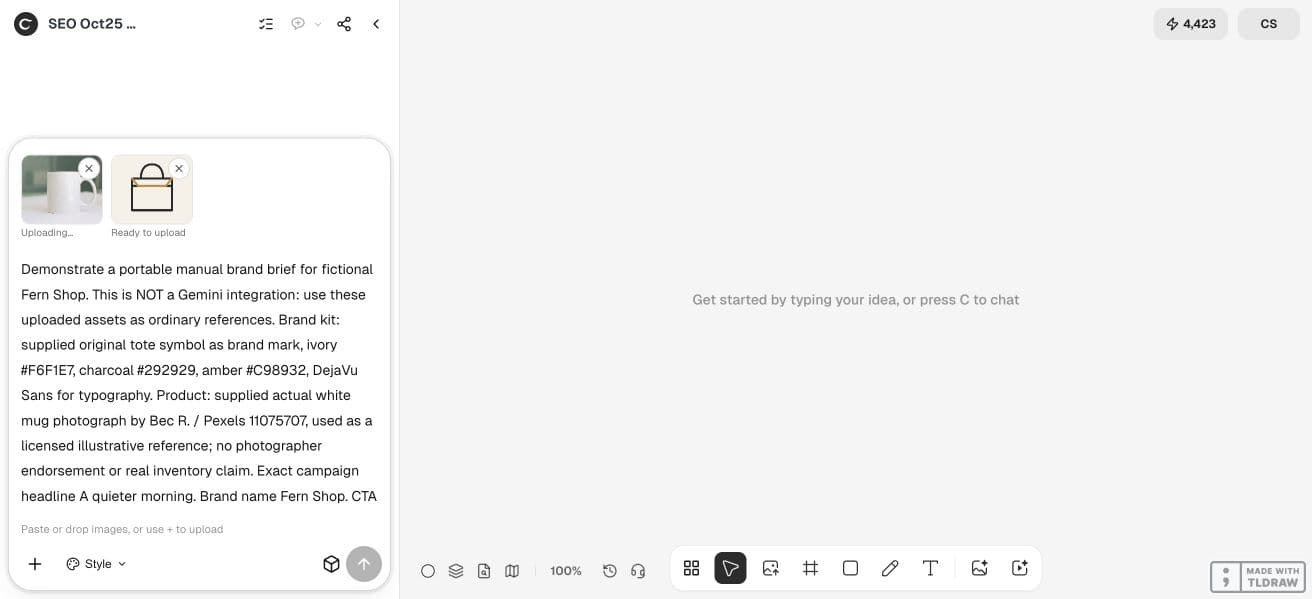Screen dimensions: 1312x599
Task: Select the text tool
Action: (x=930, y=568)
